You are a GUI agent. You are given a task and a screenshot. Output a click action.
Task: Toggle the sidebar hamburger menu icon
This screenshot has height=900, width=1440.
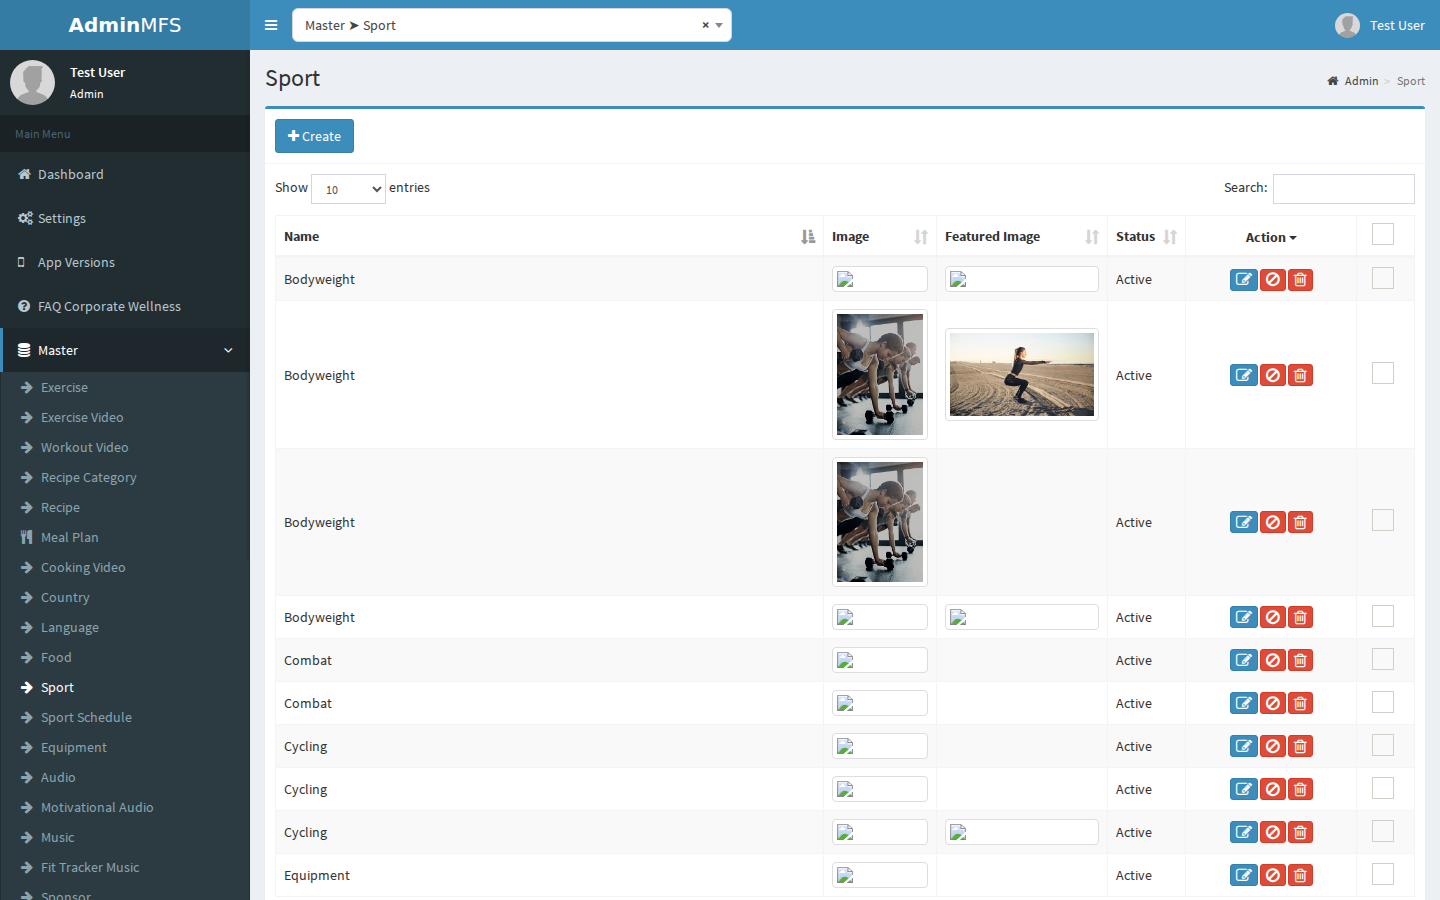[271, 25]
